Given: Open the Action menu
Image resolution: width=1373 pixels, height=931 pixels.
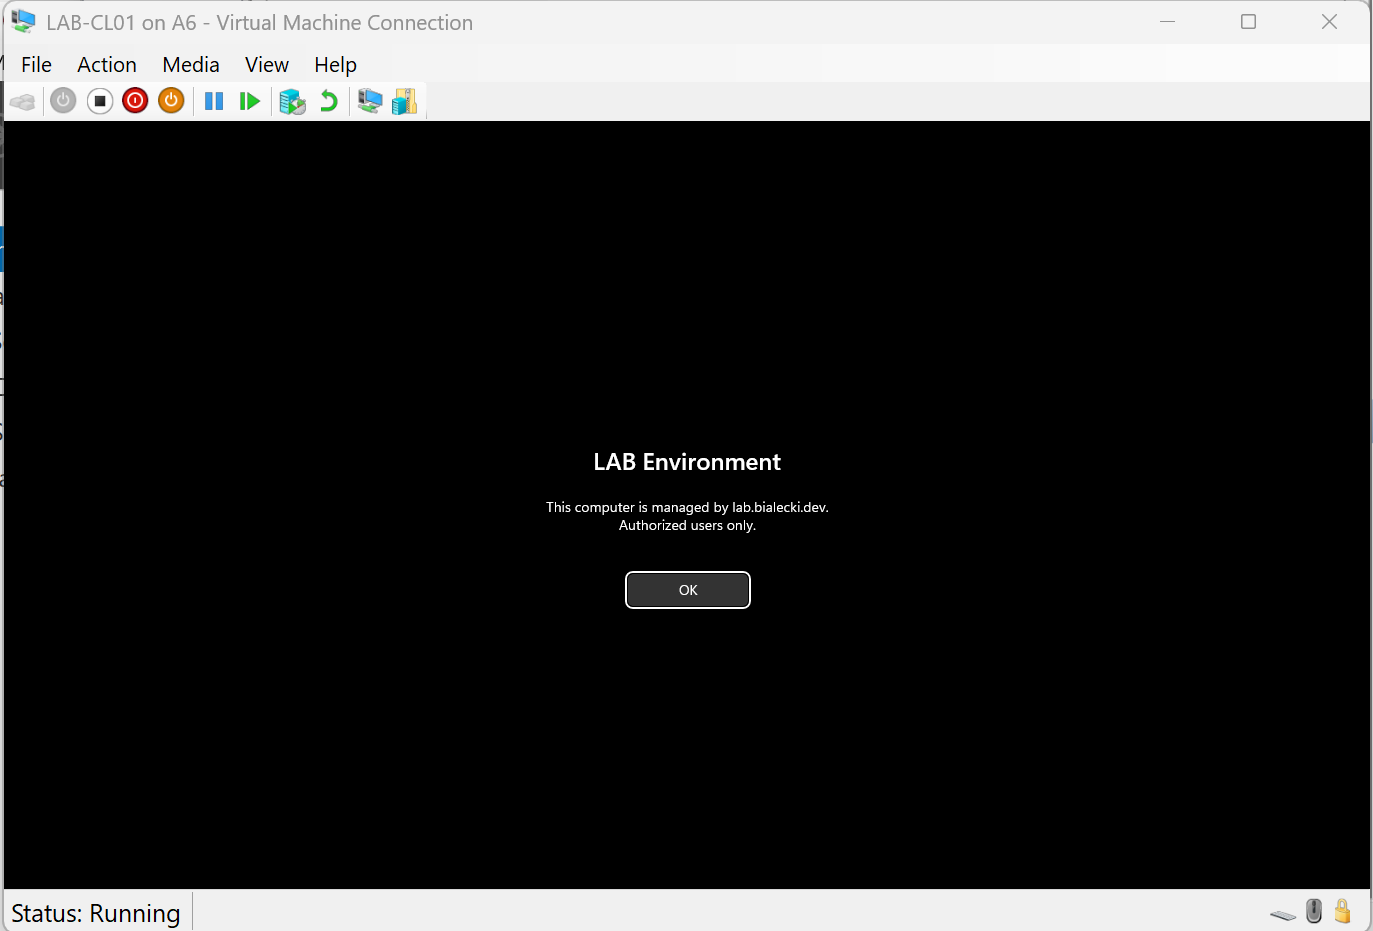Looking at the screenshot, I should [107, 65].
